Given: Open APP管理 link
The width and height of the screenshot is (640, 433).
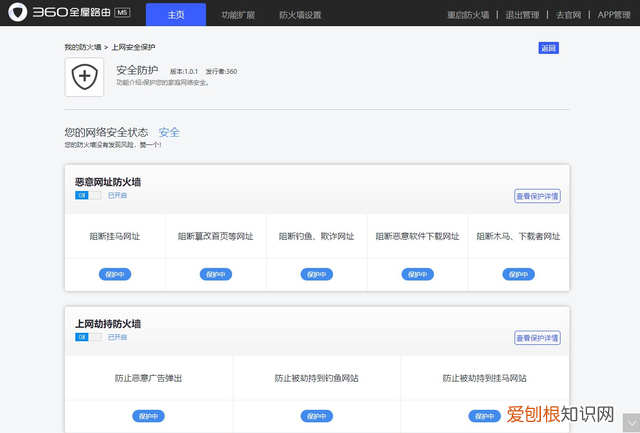Looking at the screenshot, I should click(614, 15).
